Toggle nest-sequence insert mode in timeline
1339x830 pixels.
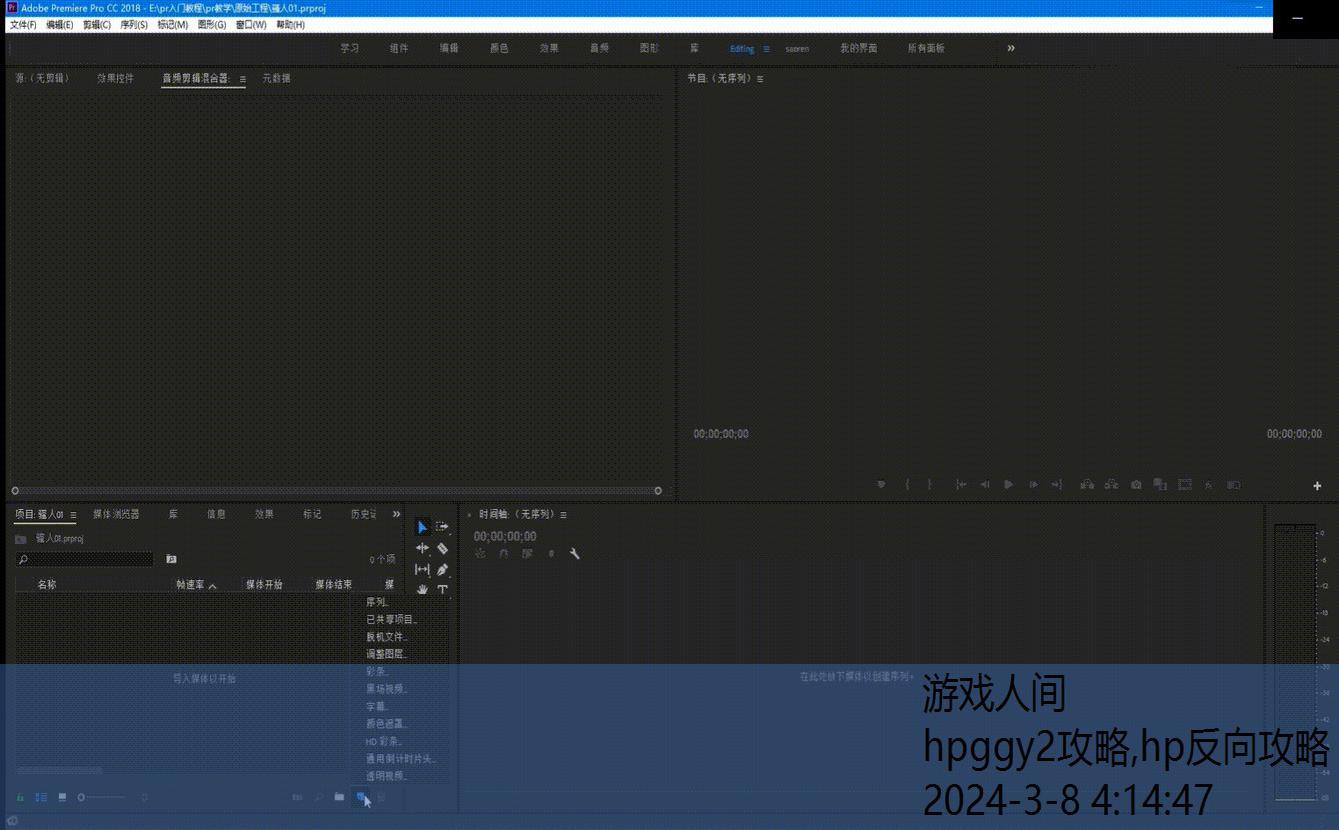pos(480,553)
